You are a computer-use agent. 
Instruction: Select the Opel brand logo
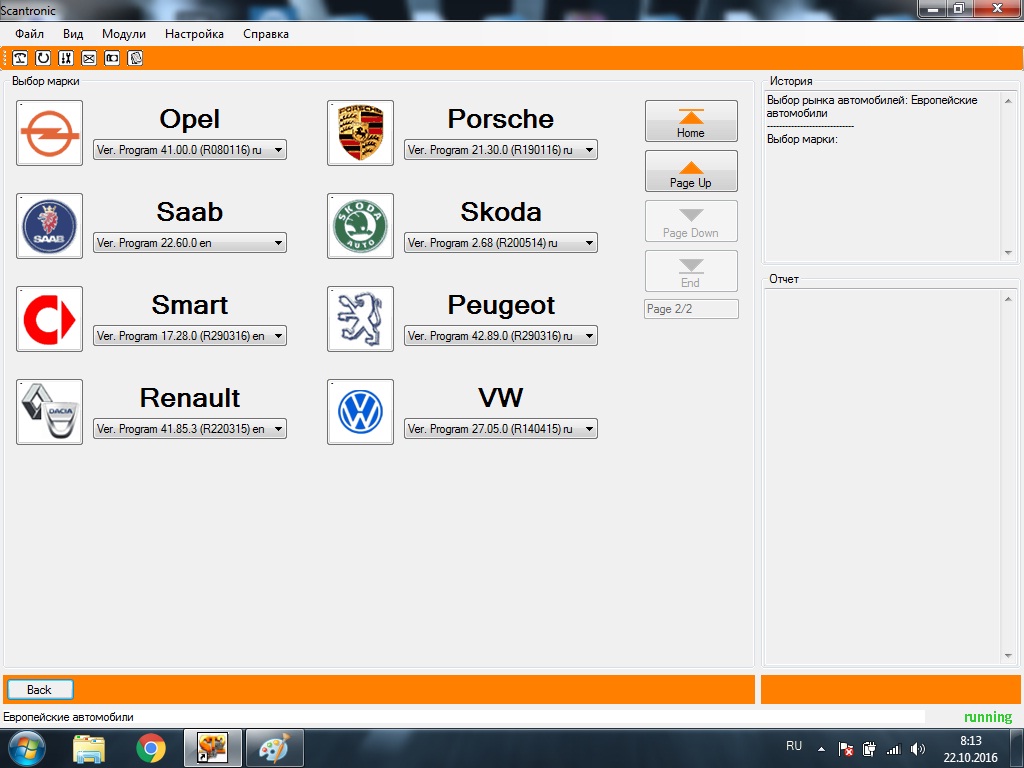click(x=50, y=133)
